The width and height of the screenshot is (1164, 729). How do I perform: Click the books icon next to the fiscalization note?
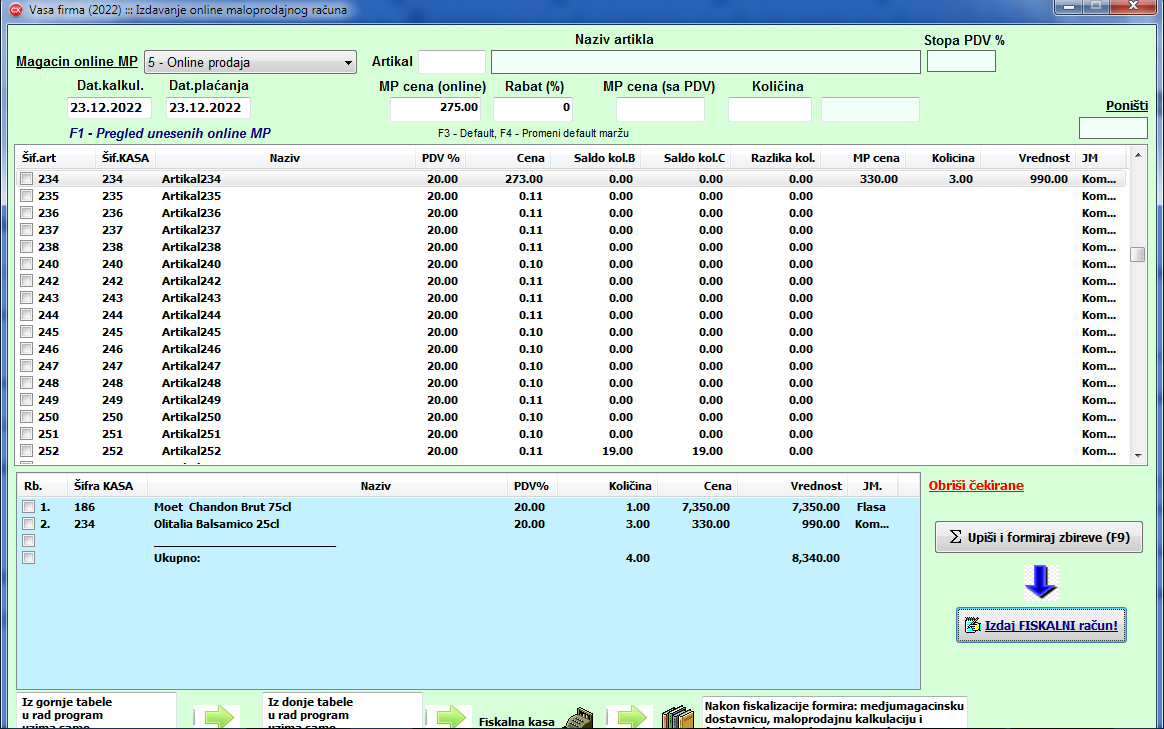tap(677, 719)
